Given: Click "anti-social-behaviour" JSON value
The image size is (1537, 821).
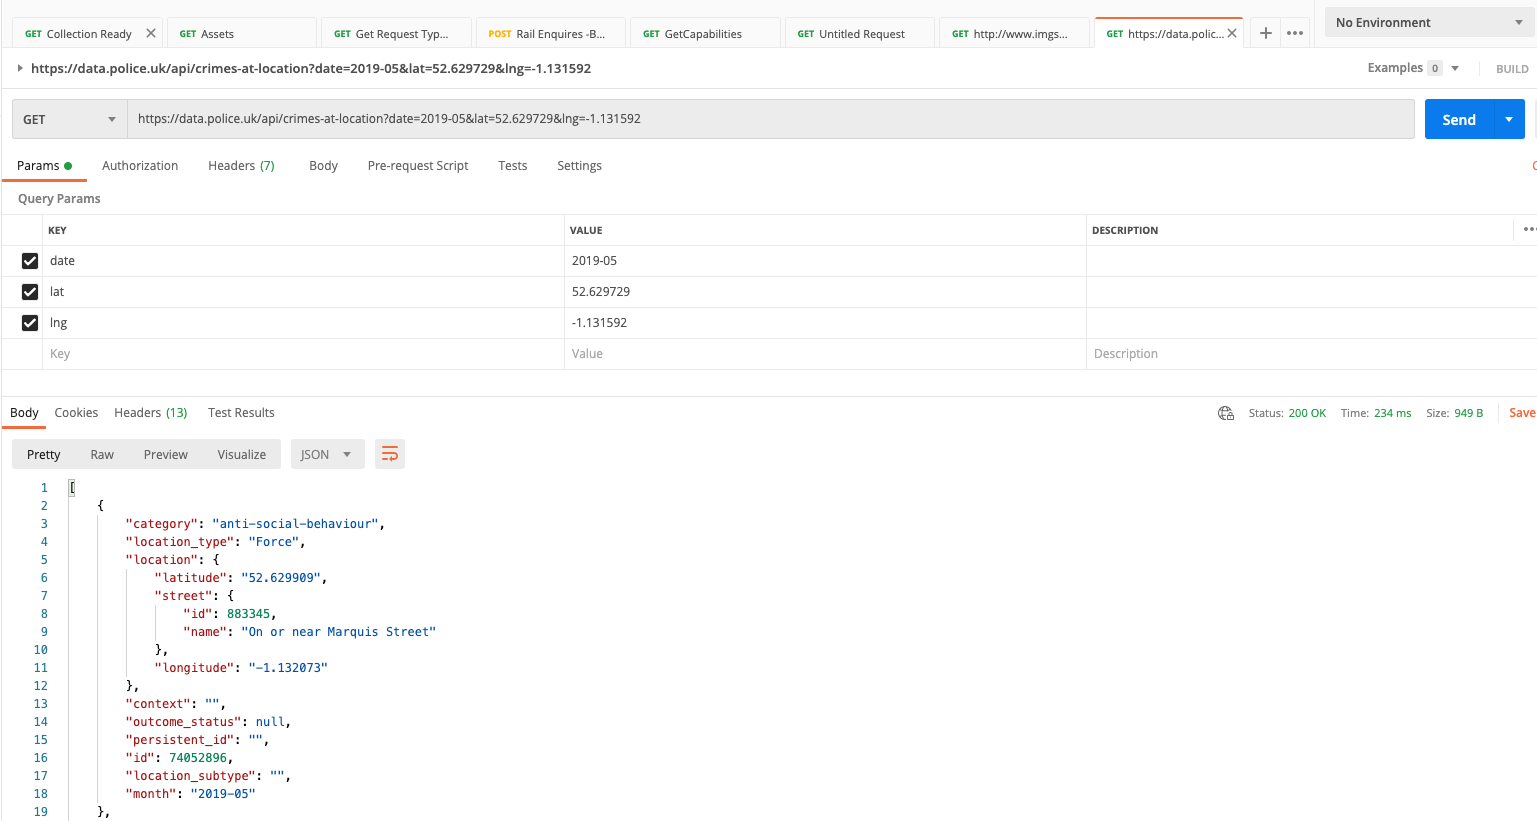Looking at the screenshot, I should pyautogui.click(x=295, y=524).
